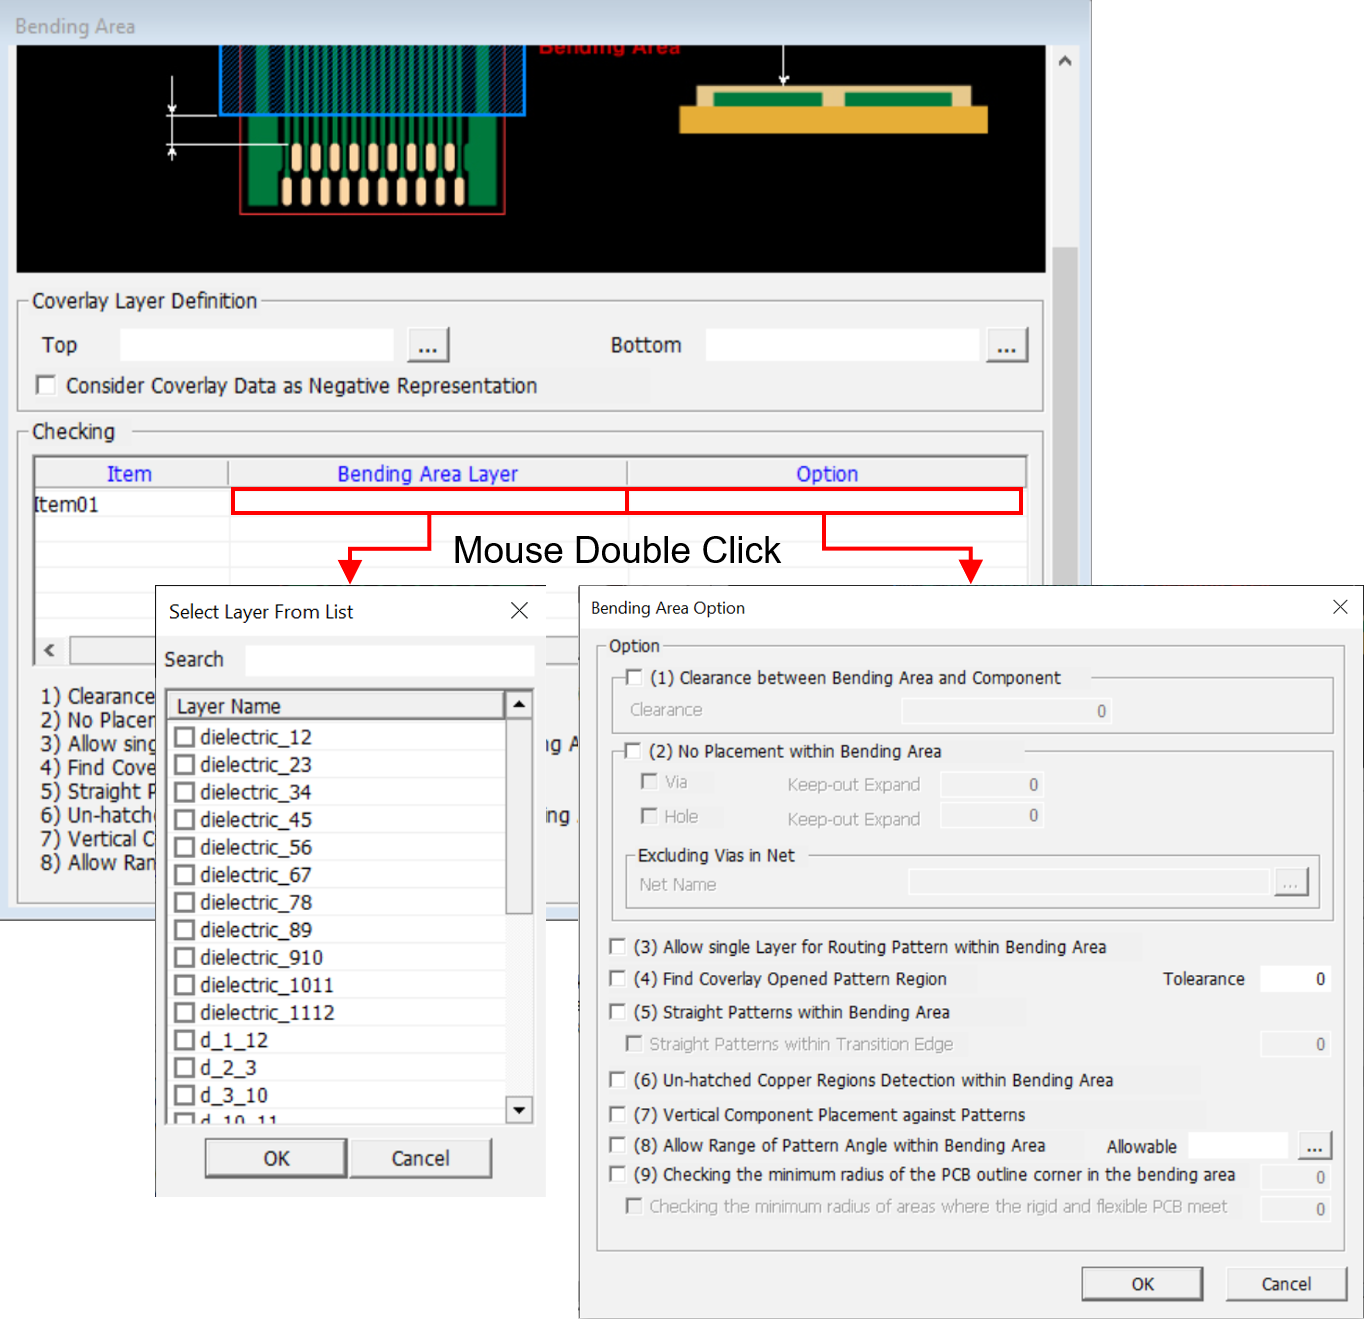Viewport: 1370px width, 1325px height.
Task: Click the Top coverlay layer browse button
Action: (x=428, y=346)
